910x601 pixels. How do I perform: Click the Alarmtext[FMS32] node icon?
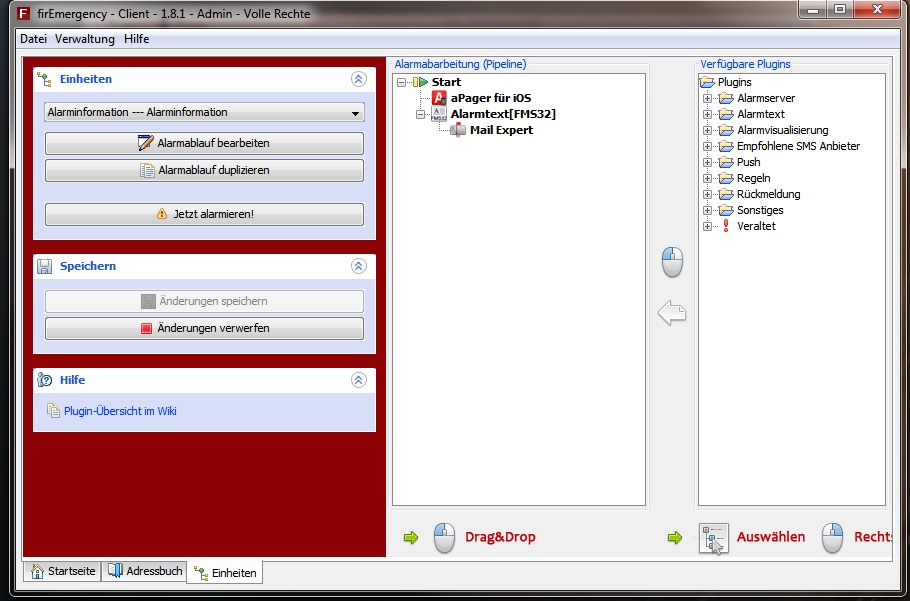[439, 114]
